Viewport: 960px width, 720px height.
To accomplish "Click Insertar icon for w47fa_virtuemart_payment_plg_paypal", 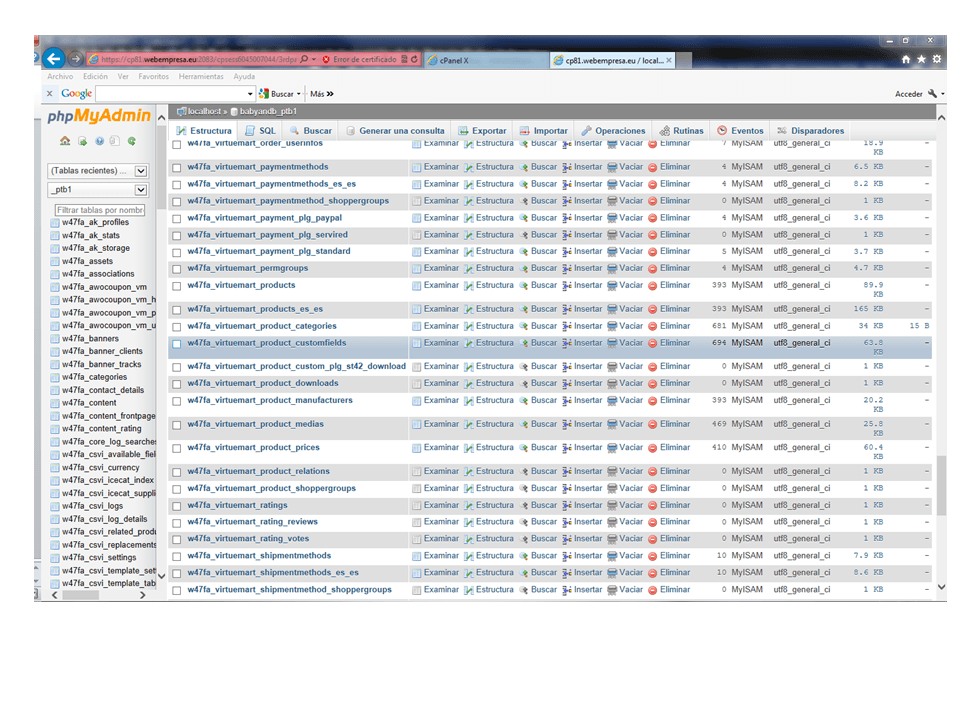I will 567,219.
